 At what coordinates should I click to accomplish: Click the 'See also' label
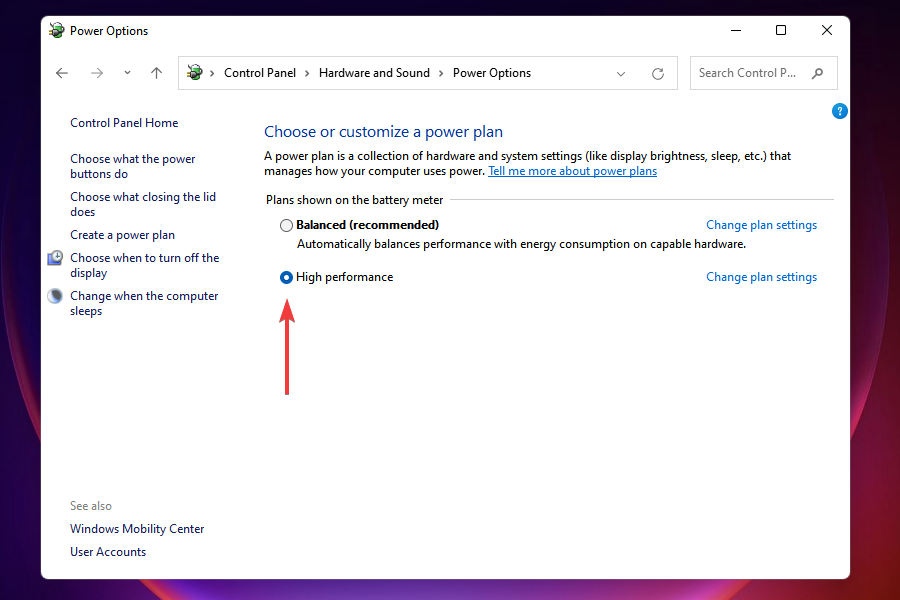[91, 506]
